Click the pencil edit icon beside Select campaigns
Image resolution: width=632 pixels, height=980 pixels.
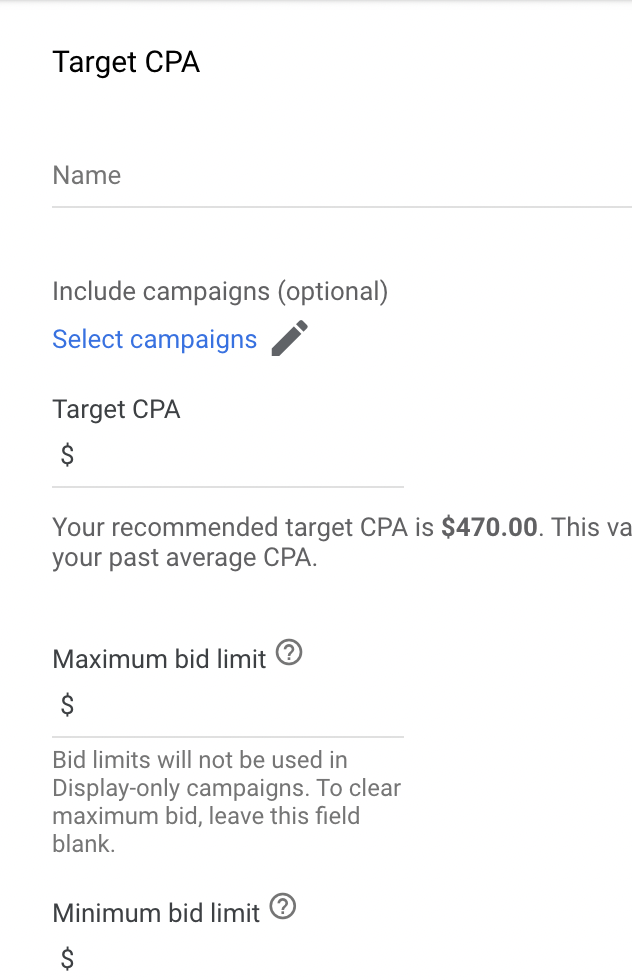tap(289, 338)
